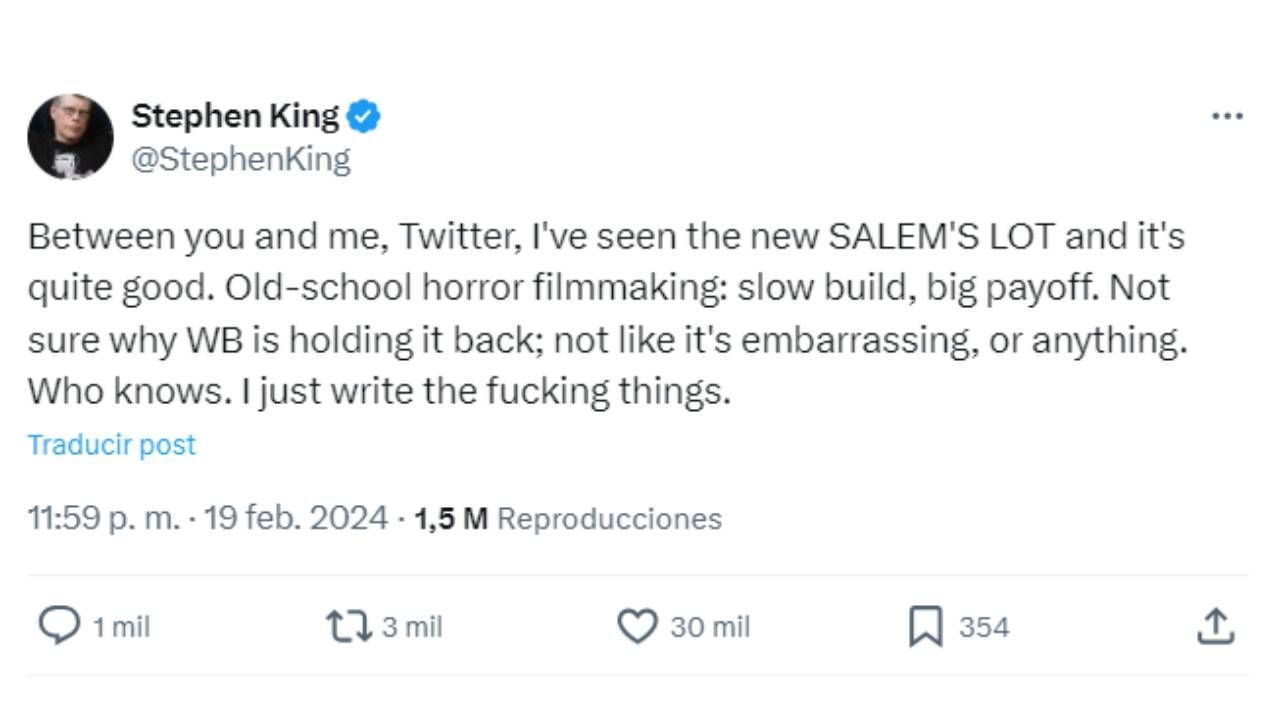Bookmark the post with the bookmark icon
1280x720 pixels.
925,627
